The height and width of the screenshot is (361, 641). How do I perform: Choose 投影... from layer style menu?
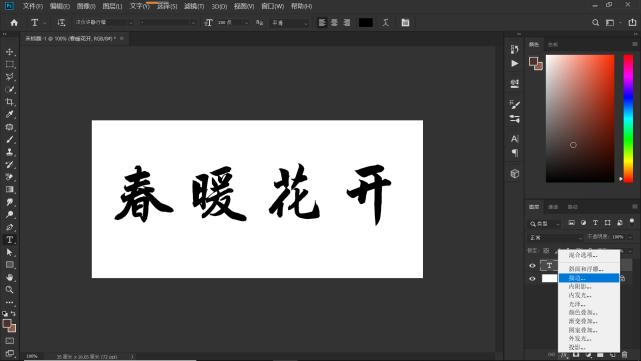589,347
